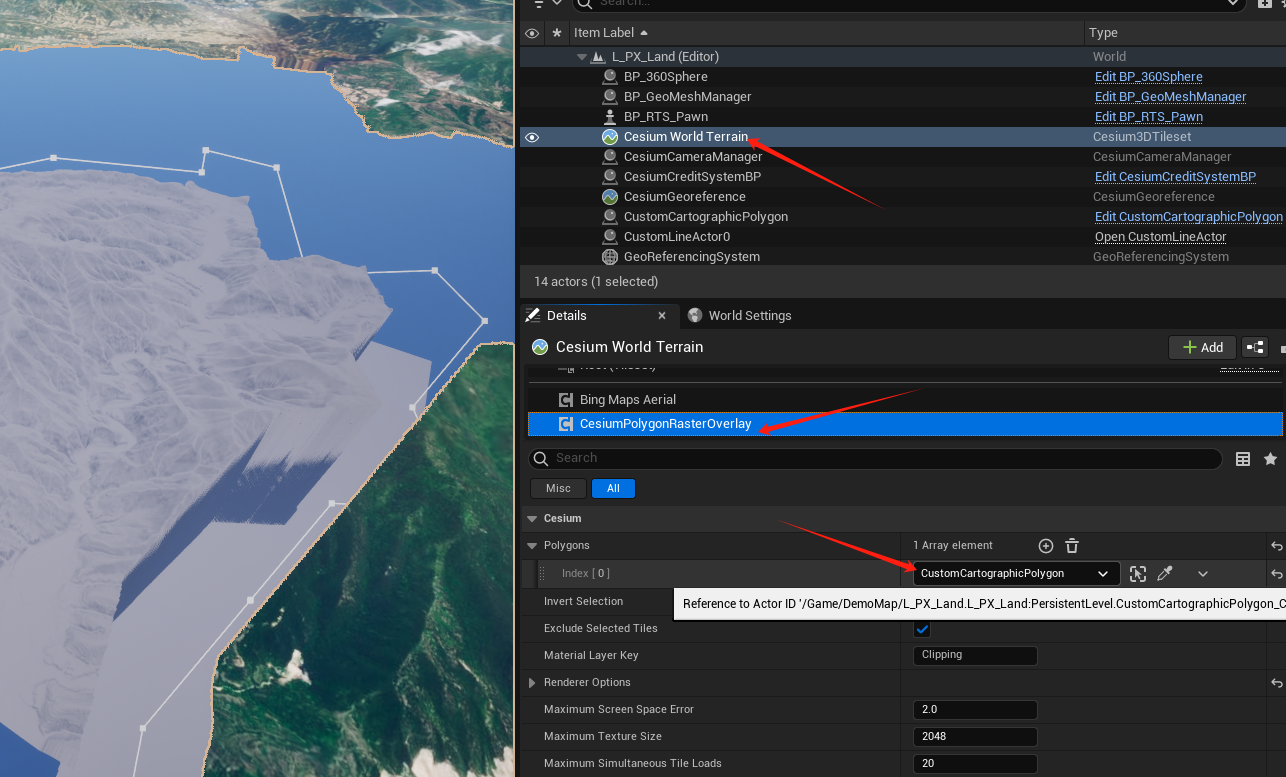Click the Add component button
The image size is (1286, 777).
pyautogui.click(x=1203, y=347)
